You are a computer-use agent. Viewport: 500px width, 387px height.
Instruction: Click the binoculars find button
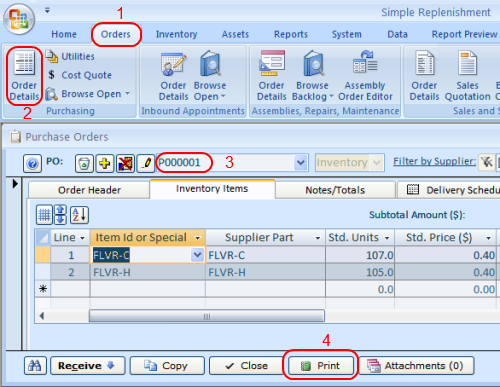pos(35,366)
